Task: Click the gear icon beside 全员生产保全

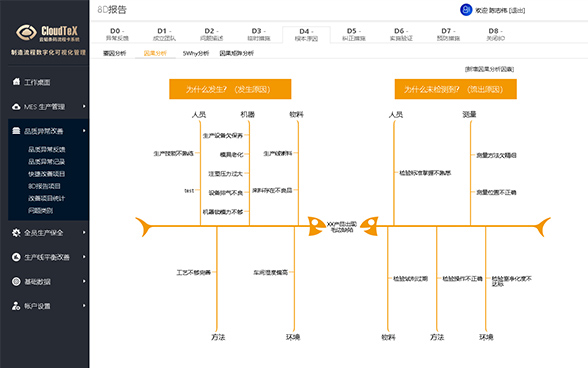Action: pos(16,233)
